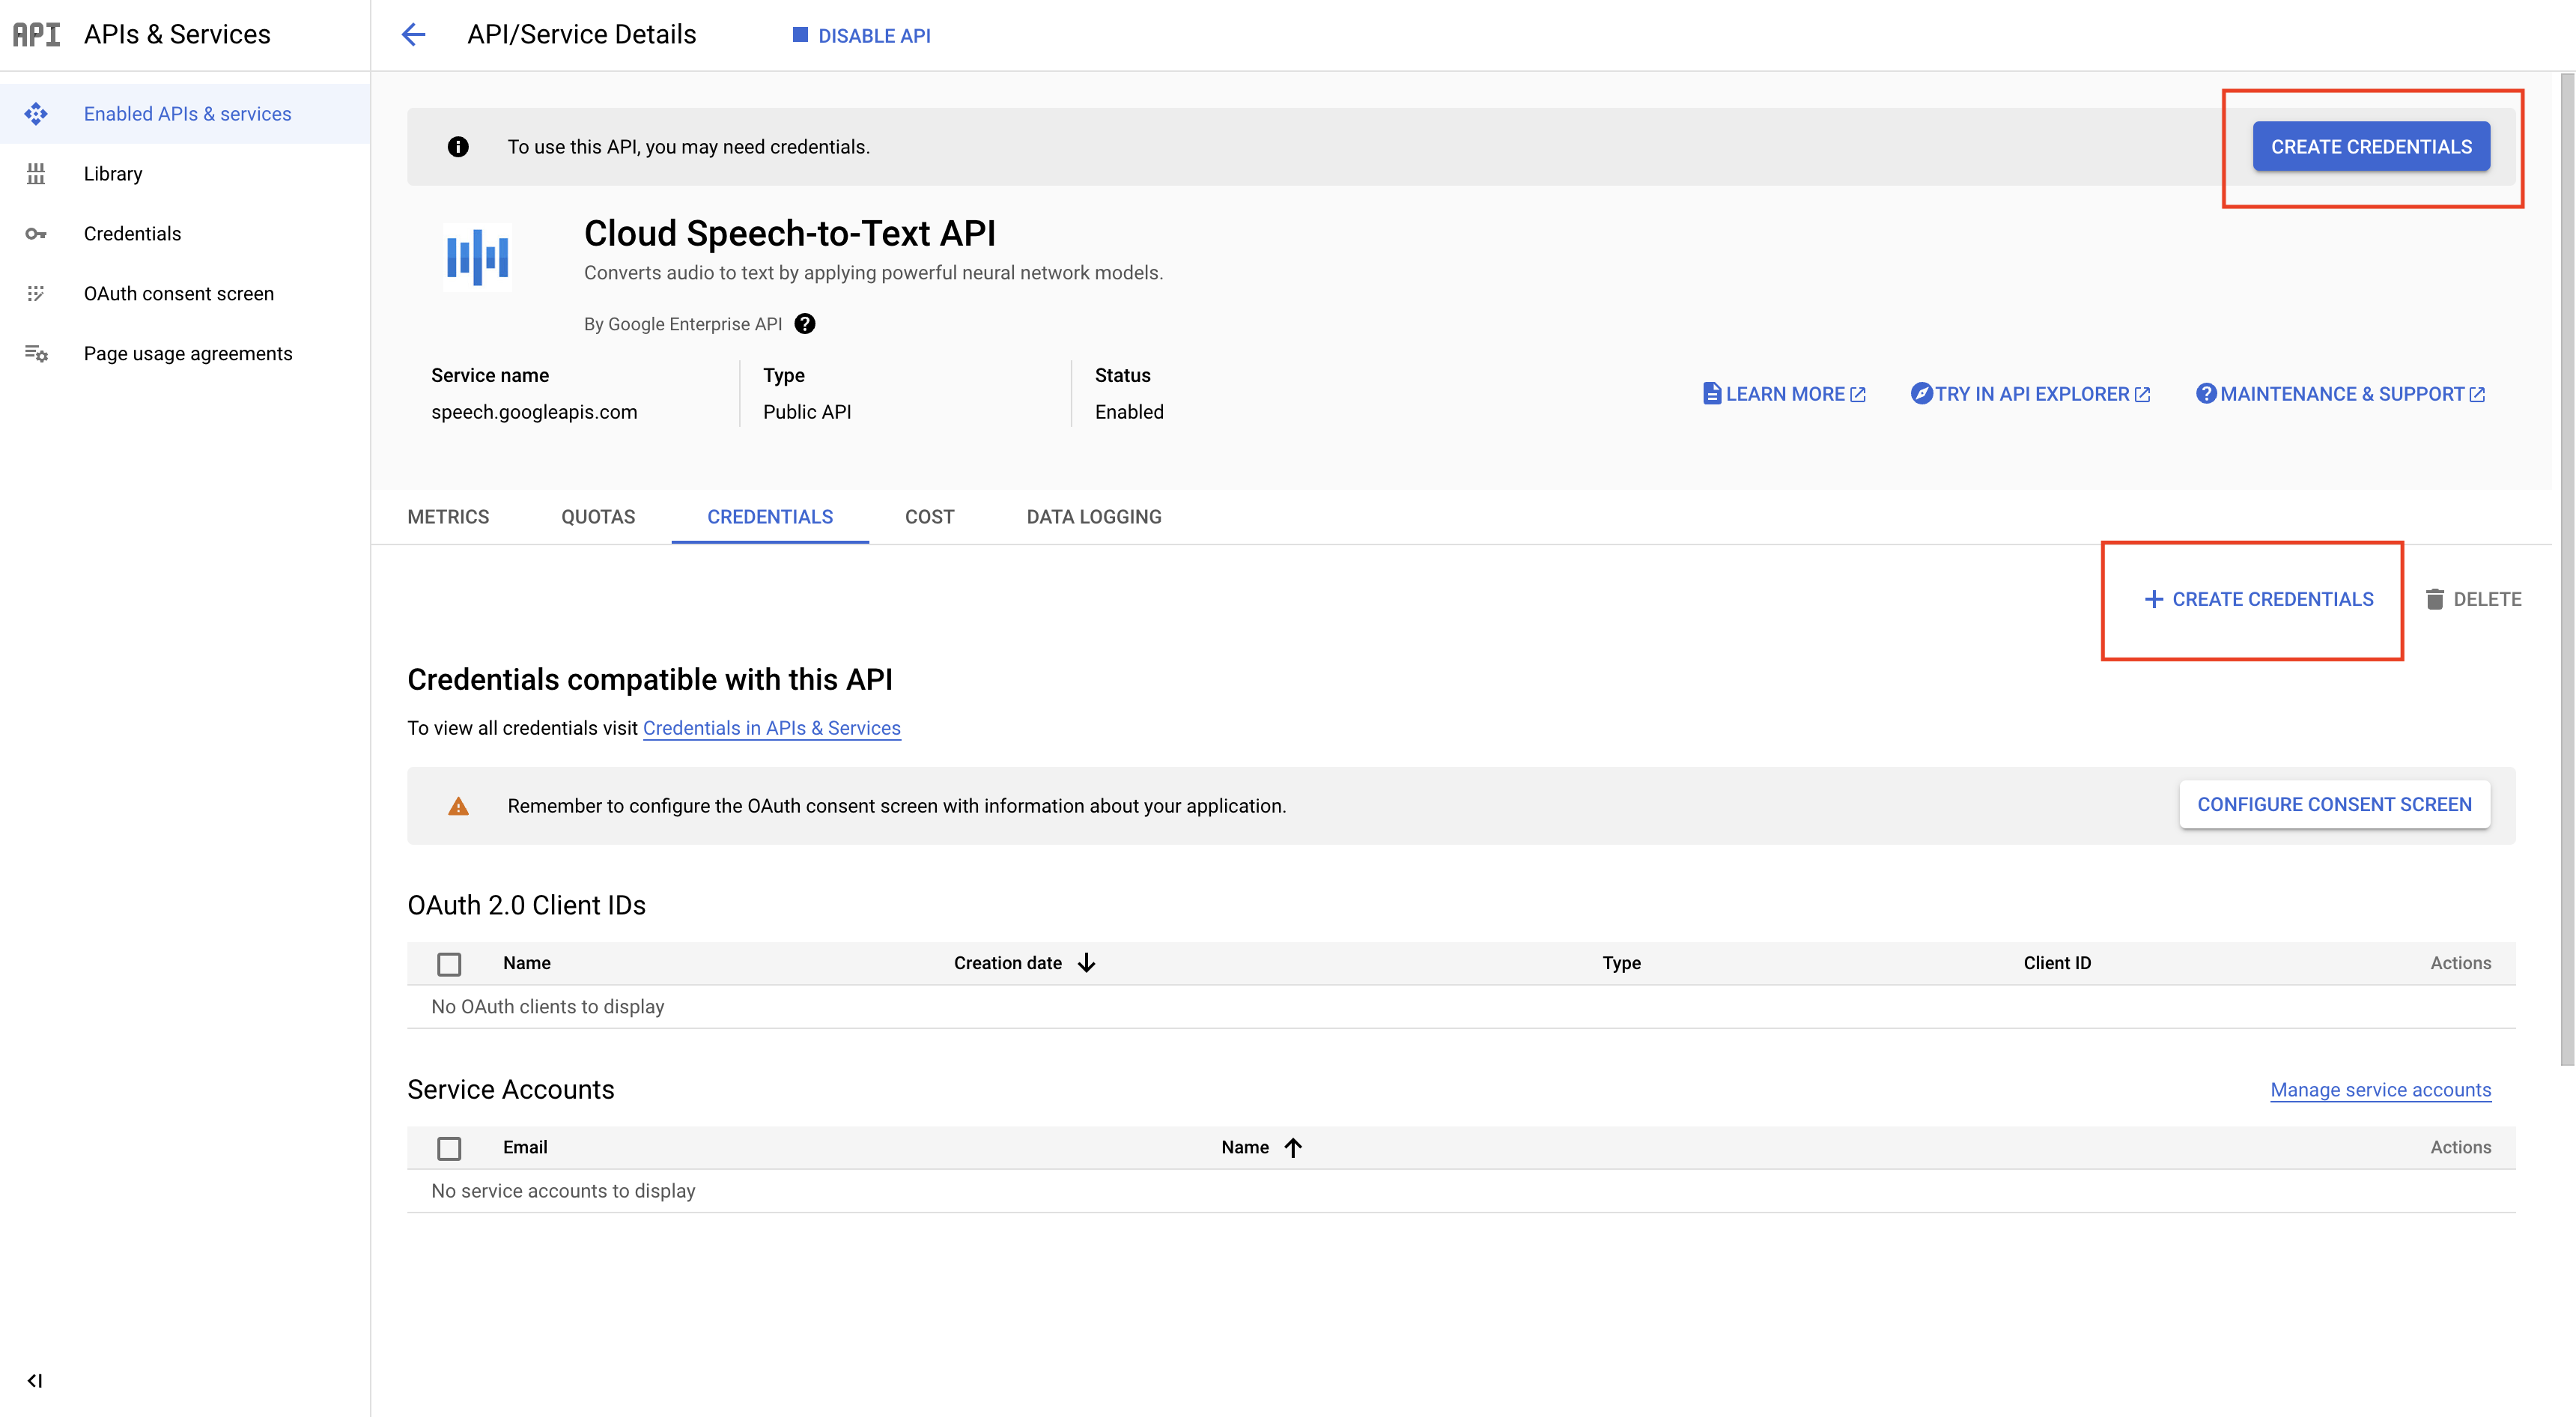This screenshot has width=2576, height=1417.
Task: Open OAuth consent screen in sidebar
Action: [x=185, y=294]
